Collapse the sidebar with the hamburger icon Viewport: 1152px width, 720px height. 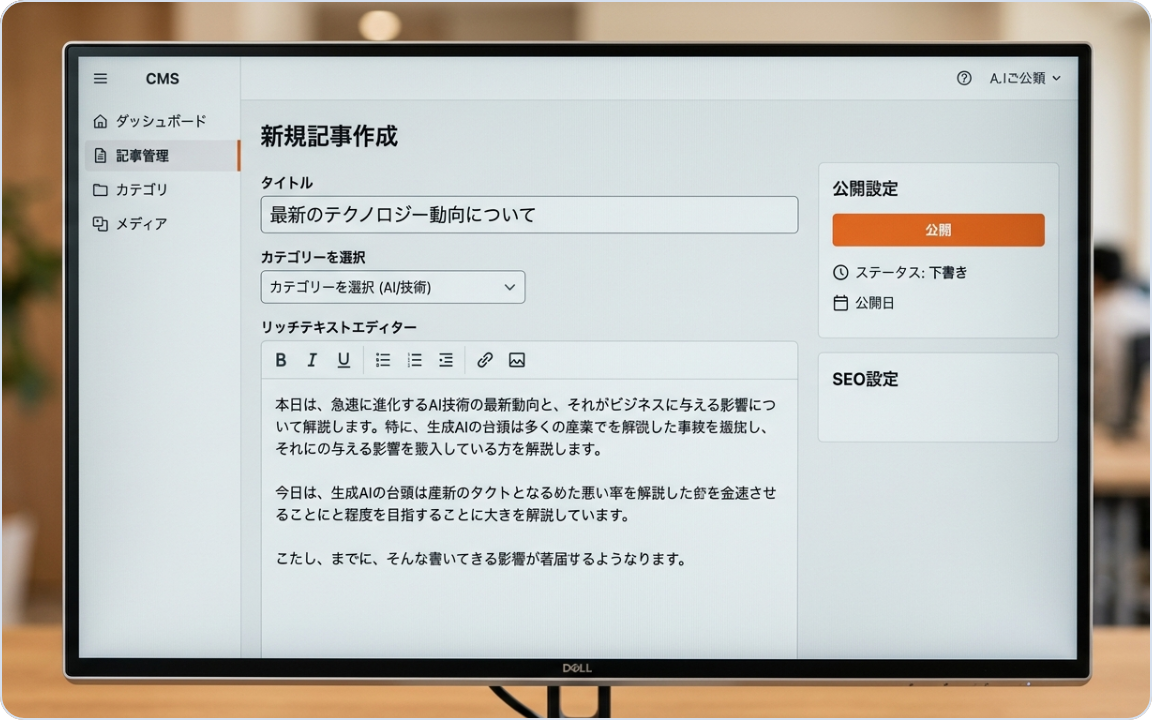[100, 78]
